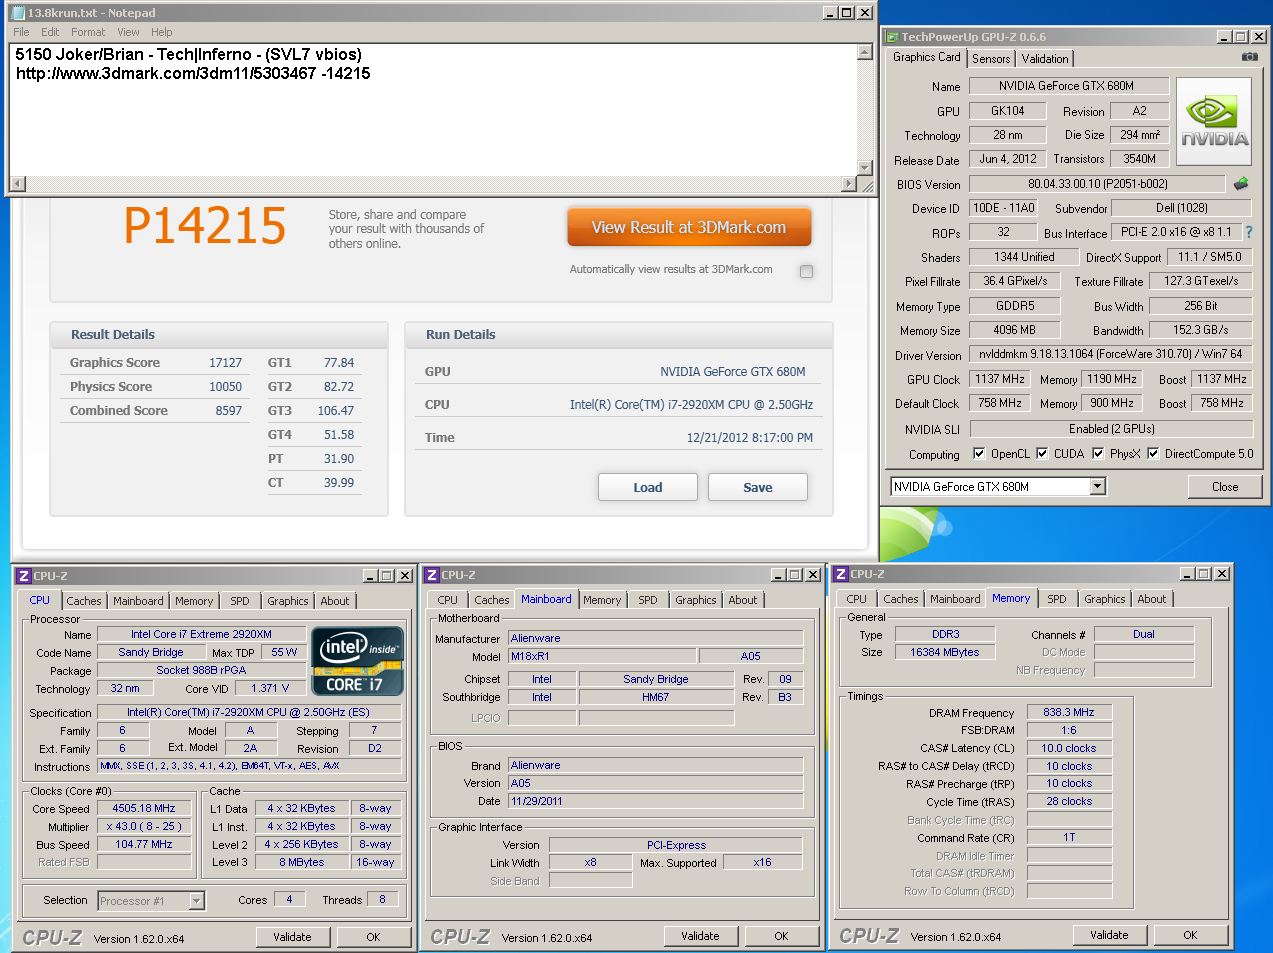Click OK in the CPU-Z Mainboard window
The width and height of the screenshot is (1273, 953).
tap(781, 936)
